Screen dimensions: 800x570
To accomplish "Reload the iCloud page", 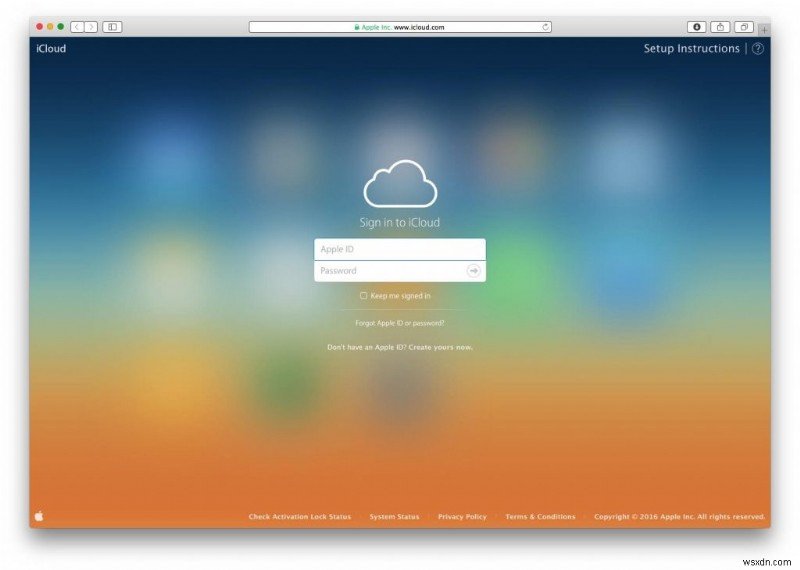I will click(545, 27).
